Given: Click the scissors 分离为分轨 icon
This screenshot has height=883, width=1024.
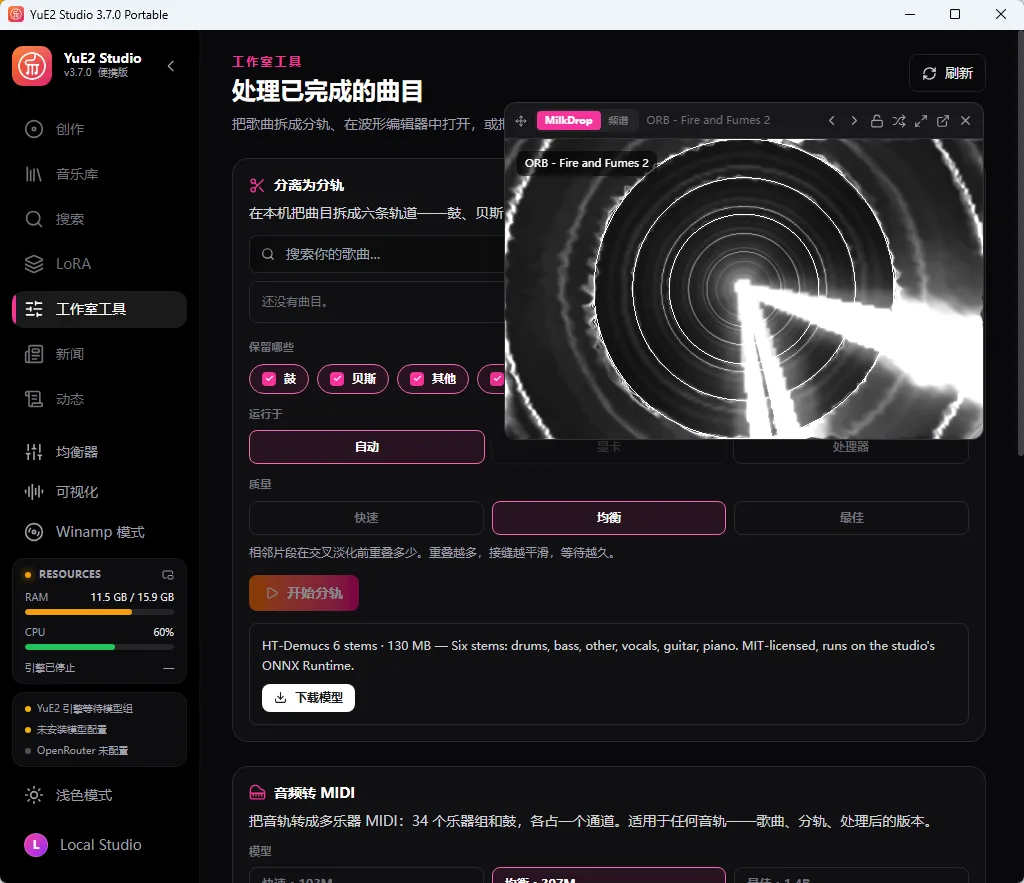Looking at the screenshot, I should tap(257, 185).
